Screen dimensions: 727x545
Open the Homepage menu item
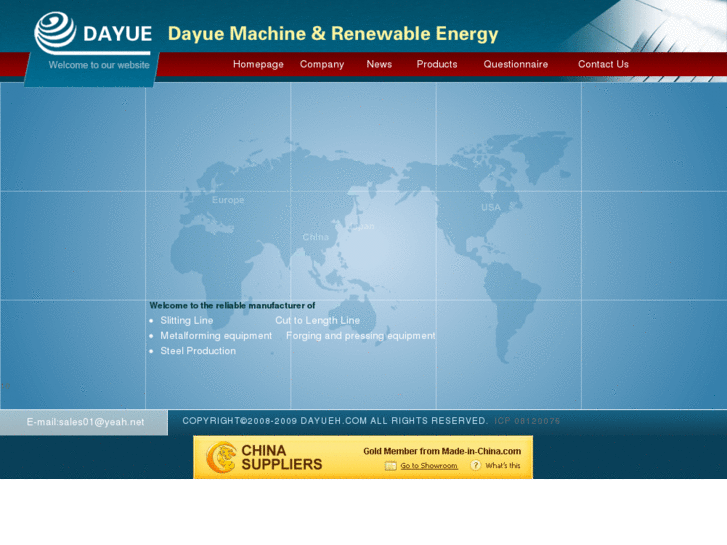click(x=258, y=64)
